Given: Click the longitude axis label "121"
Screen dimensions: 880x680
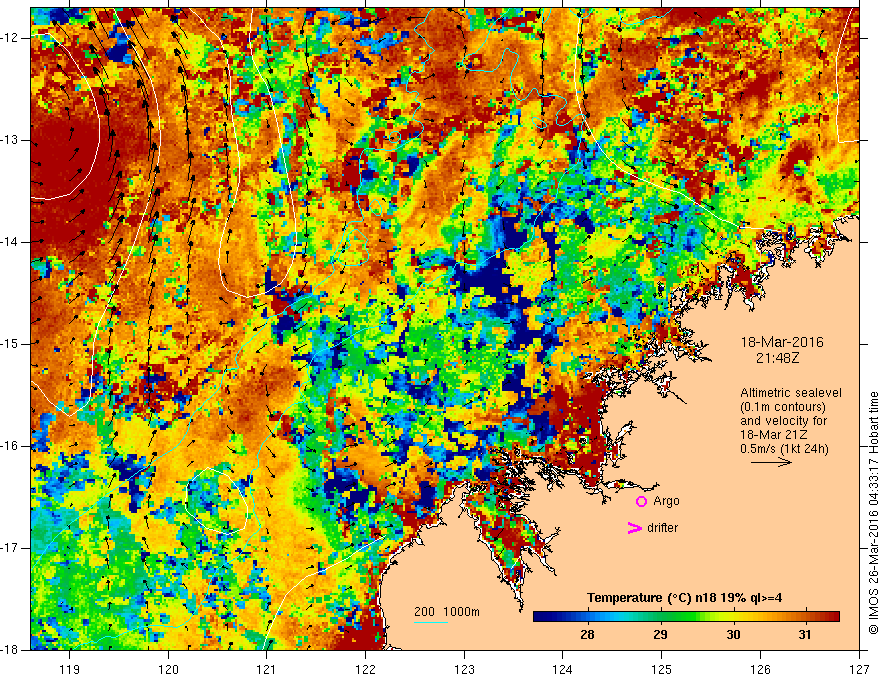Looking at the screenshot, I should (267, 669).
